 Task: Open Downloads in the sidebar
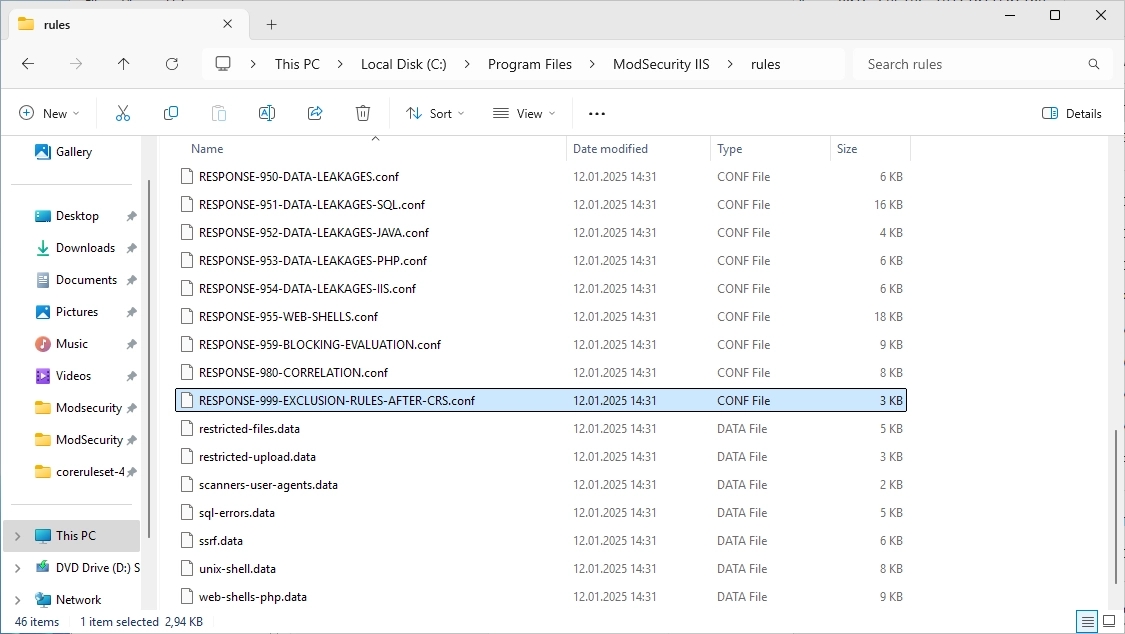tap(85, 248)
